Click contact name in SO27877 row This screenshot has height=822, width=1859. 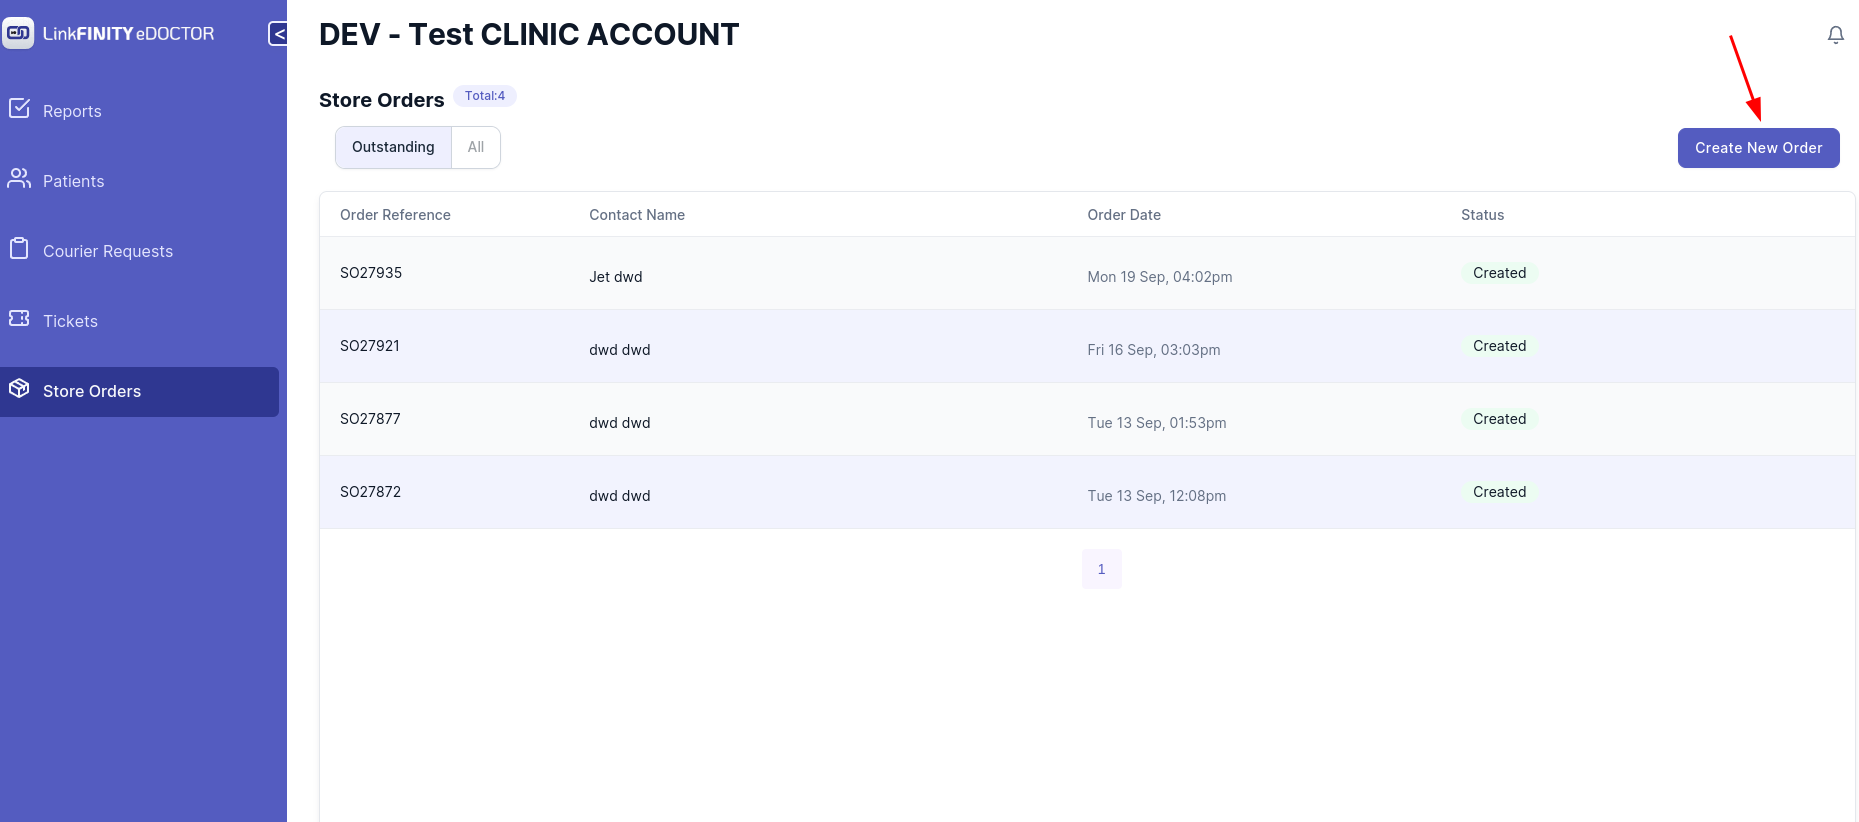[x=620, y=423]
